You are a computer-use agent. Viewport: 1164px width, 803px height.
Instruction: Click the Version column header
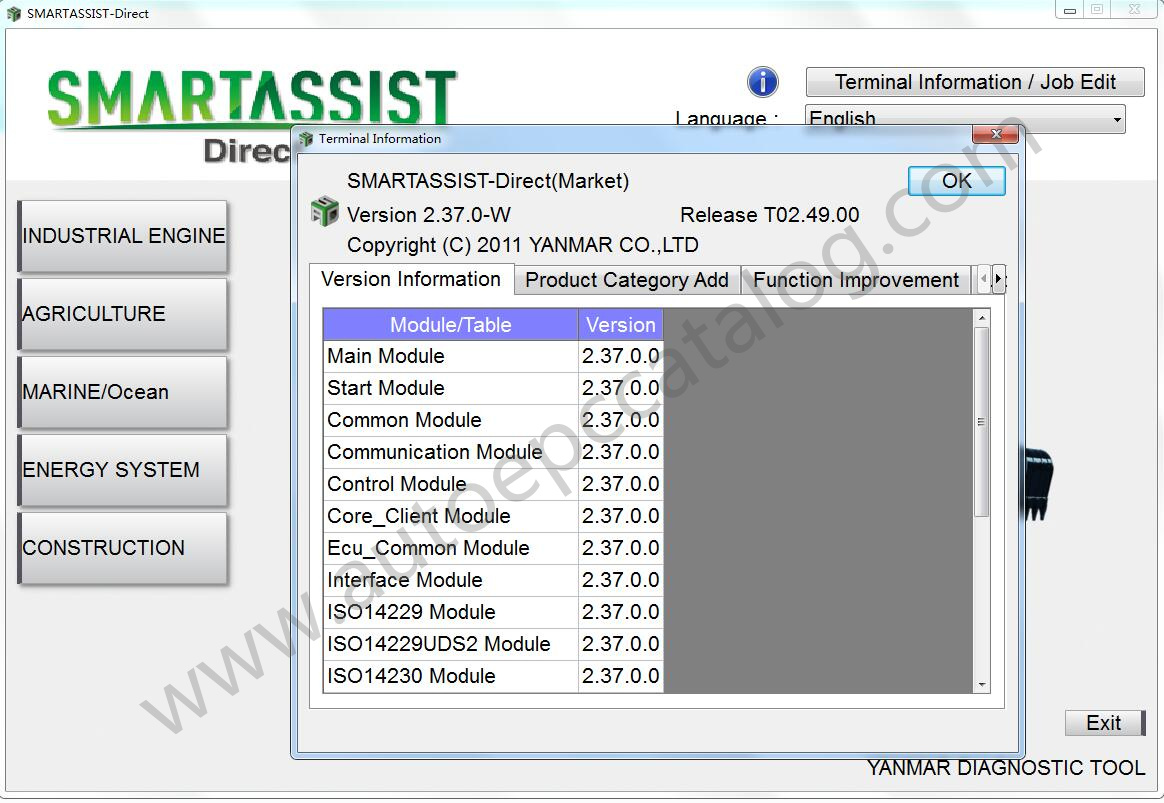(x=621, y=324)
